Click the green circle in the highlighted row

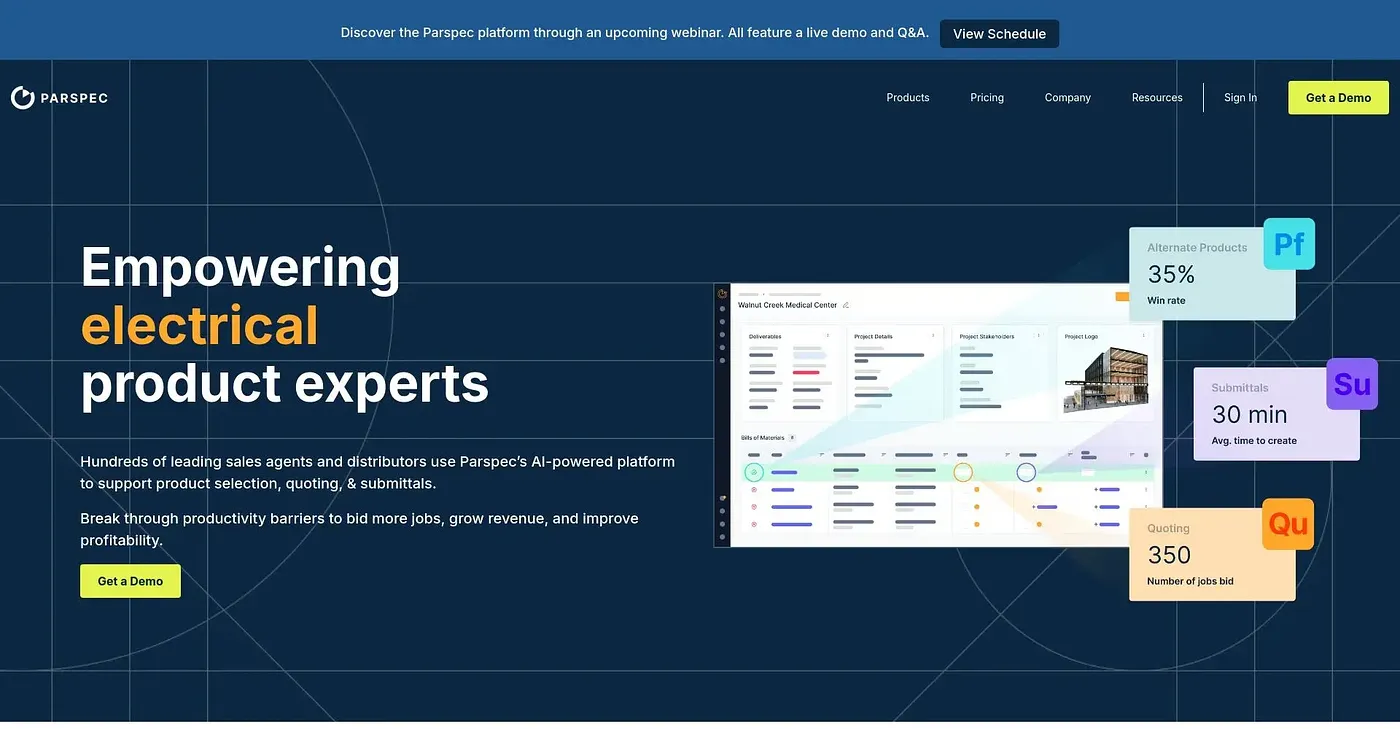(x=754, y=472)
